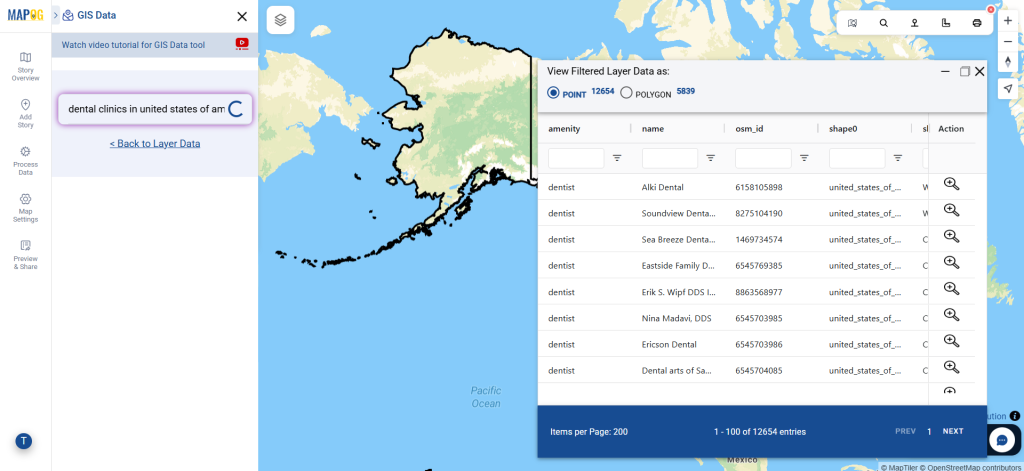Screen dimensions: 1024x471
Task: Click the print map icon
Action: tap(977, 22)
